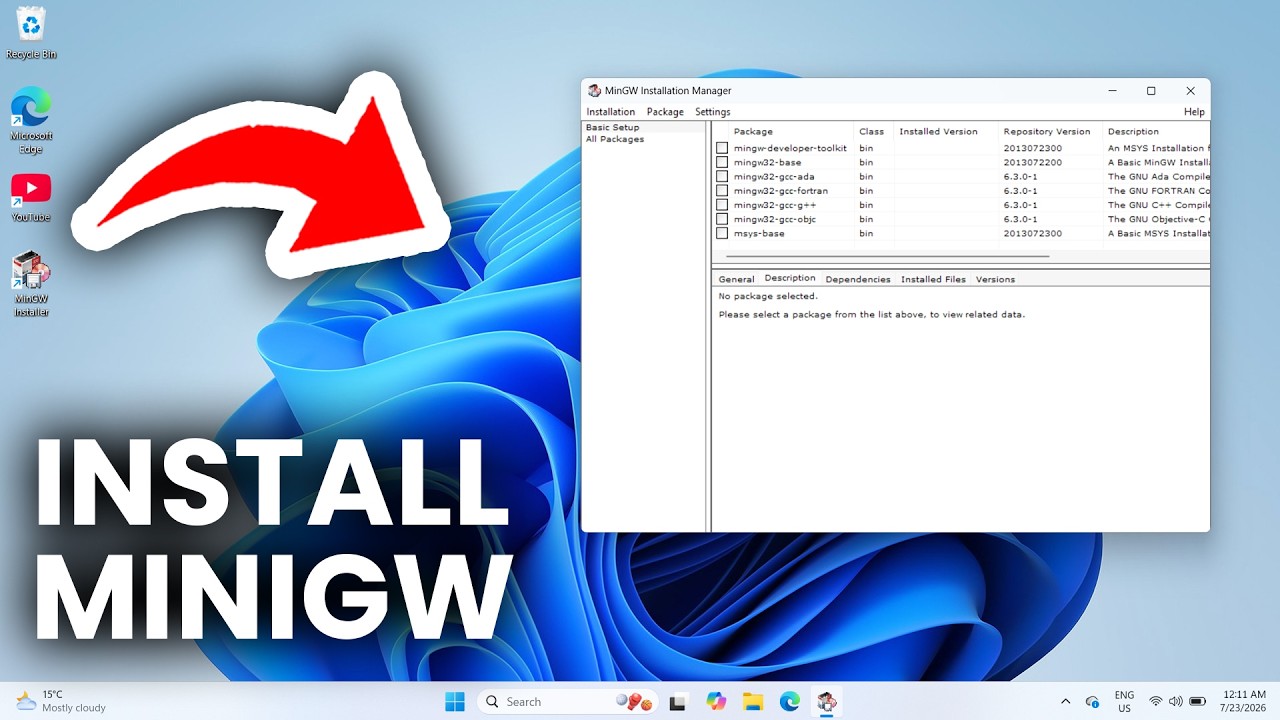Click the sports highlight icon in the search box
Viewport: 1280px width, 720px height.
tap(634, 702)
